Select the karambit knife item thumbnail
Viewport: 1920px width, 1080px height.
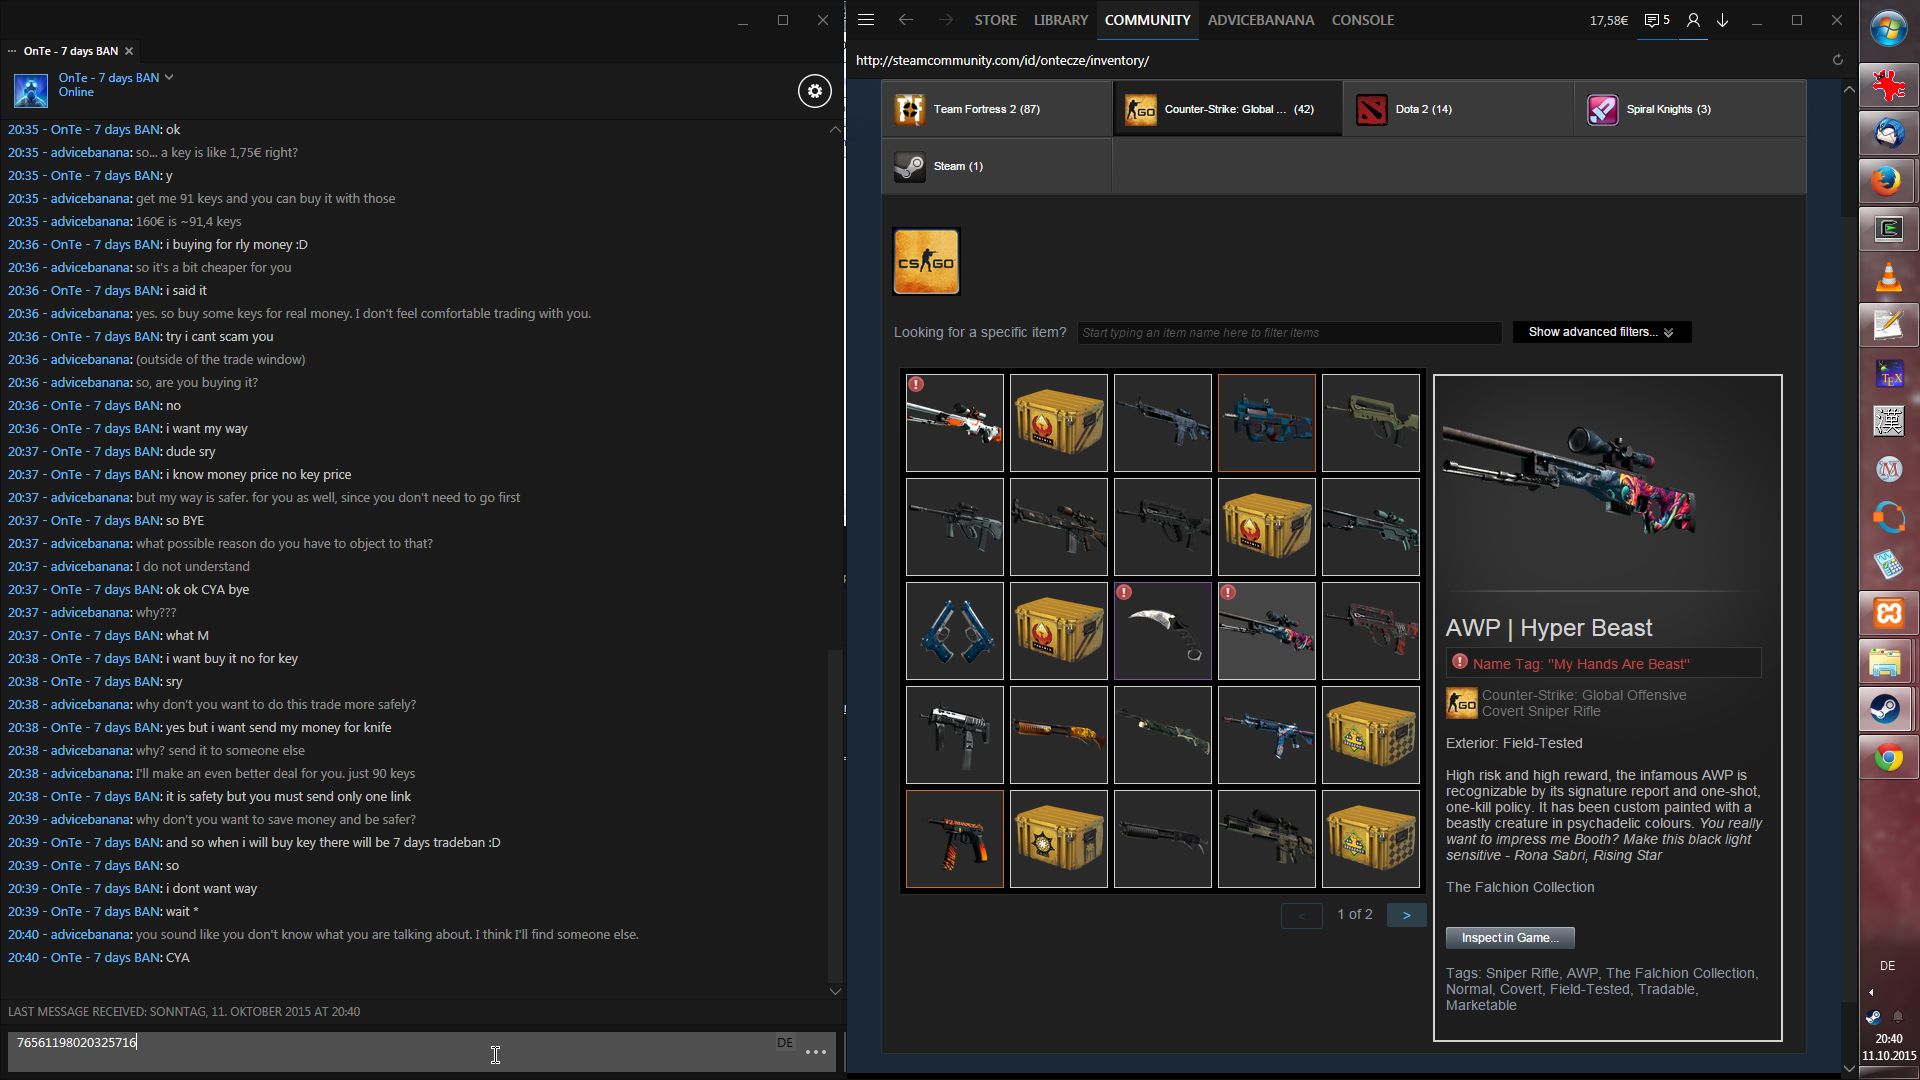1162,631
